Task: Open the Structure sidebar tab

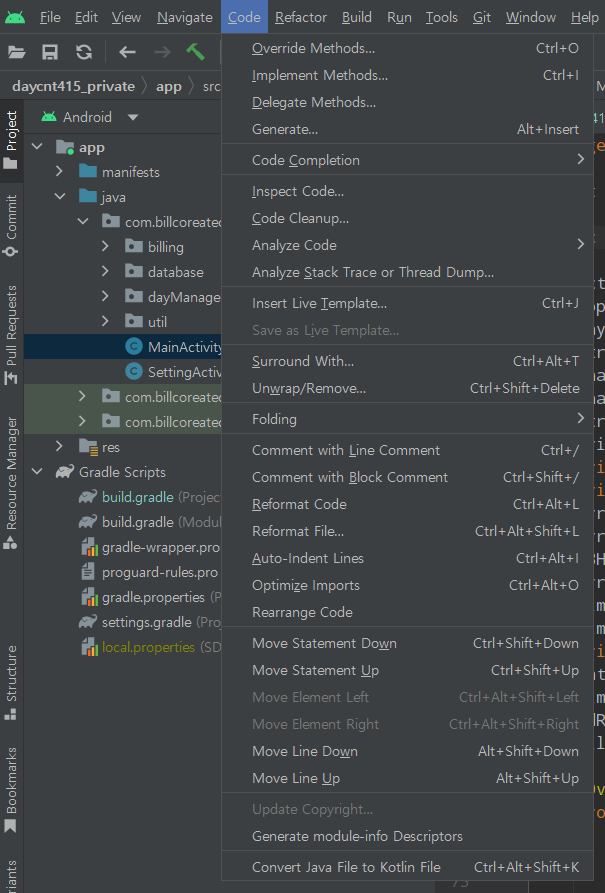Action: pyautogui.click(x=11, y=682)
